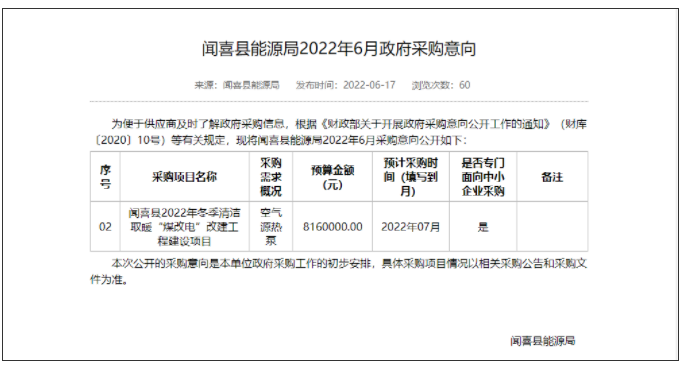Click the view count 浏览次数: 60

click(441, 85)
